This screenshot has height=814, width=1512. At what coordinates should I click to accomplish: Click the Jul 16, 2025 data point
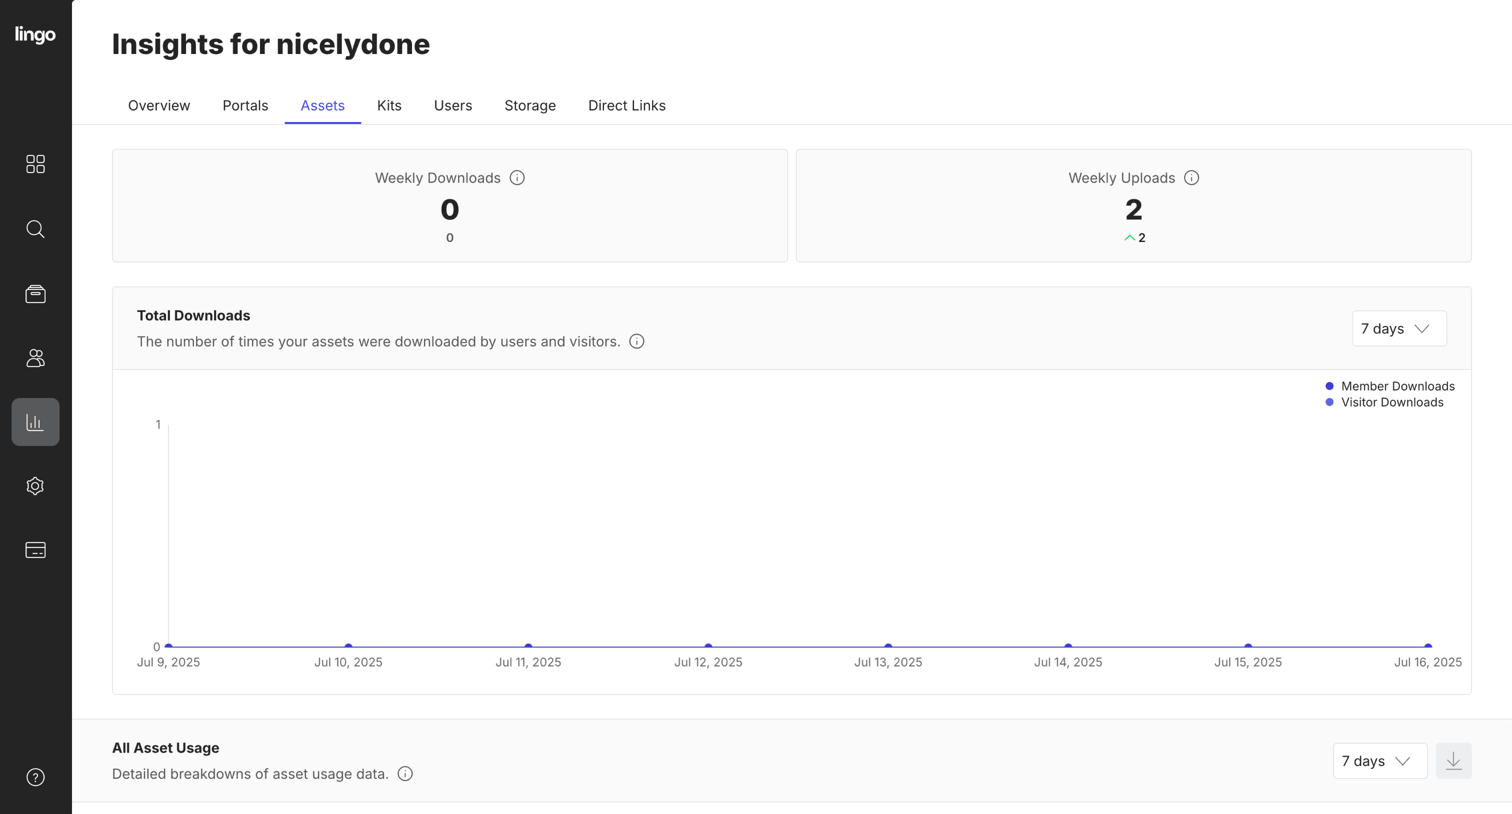[1428, 646]
